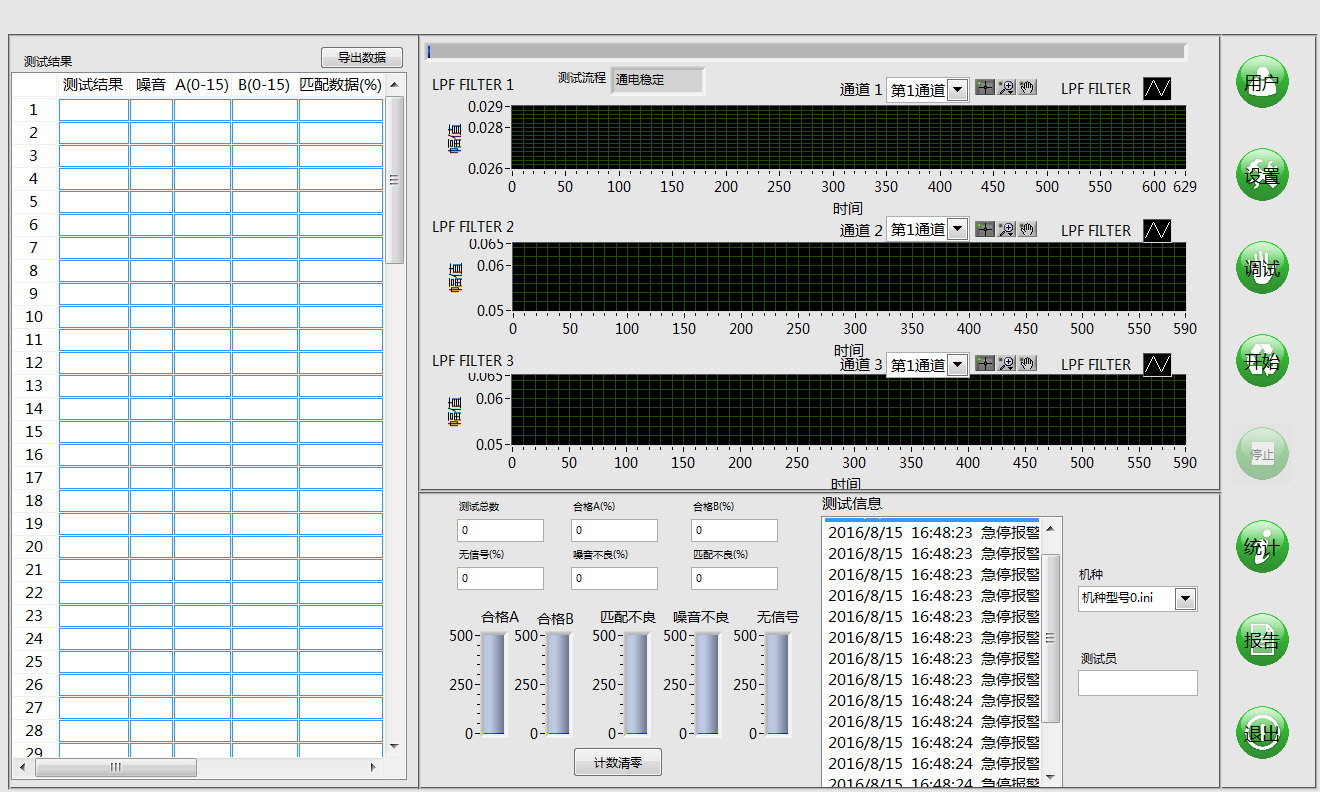The image size is (1320, 792).
Task: Open the 用户 (User) panel
Action: 1262,82
